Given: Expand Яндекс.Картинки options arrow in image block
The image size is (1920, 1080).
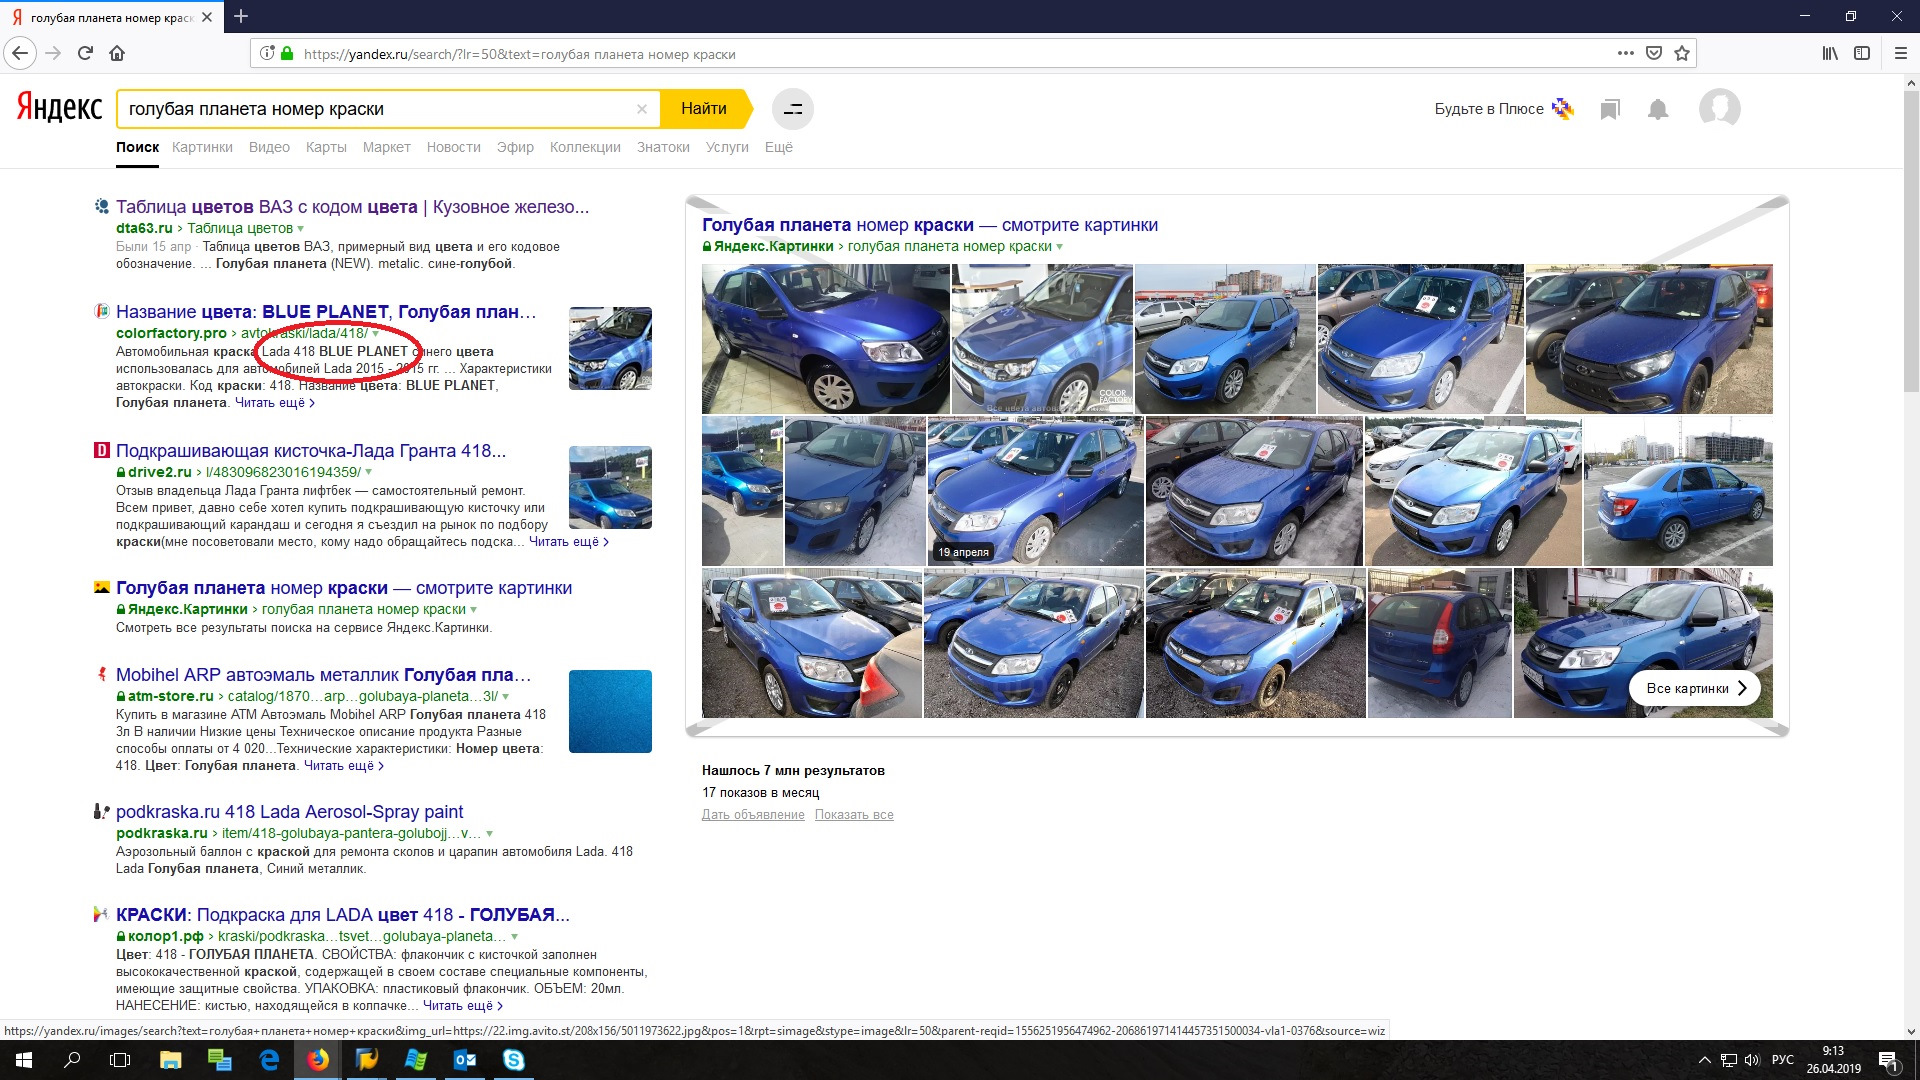Looking at the screenshot, I should tap(1060, 247).
